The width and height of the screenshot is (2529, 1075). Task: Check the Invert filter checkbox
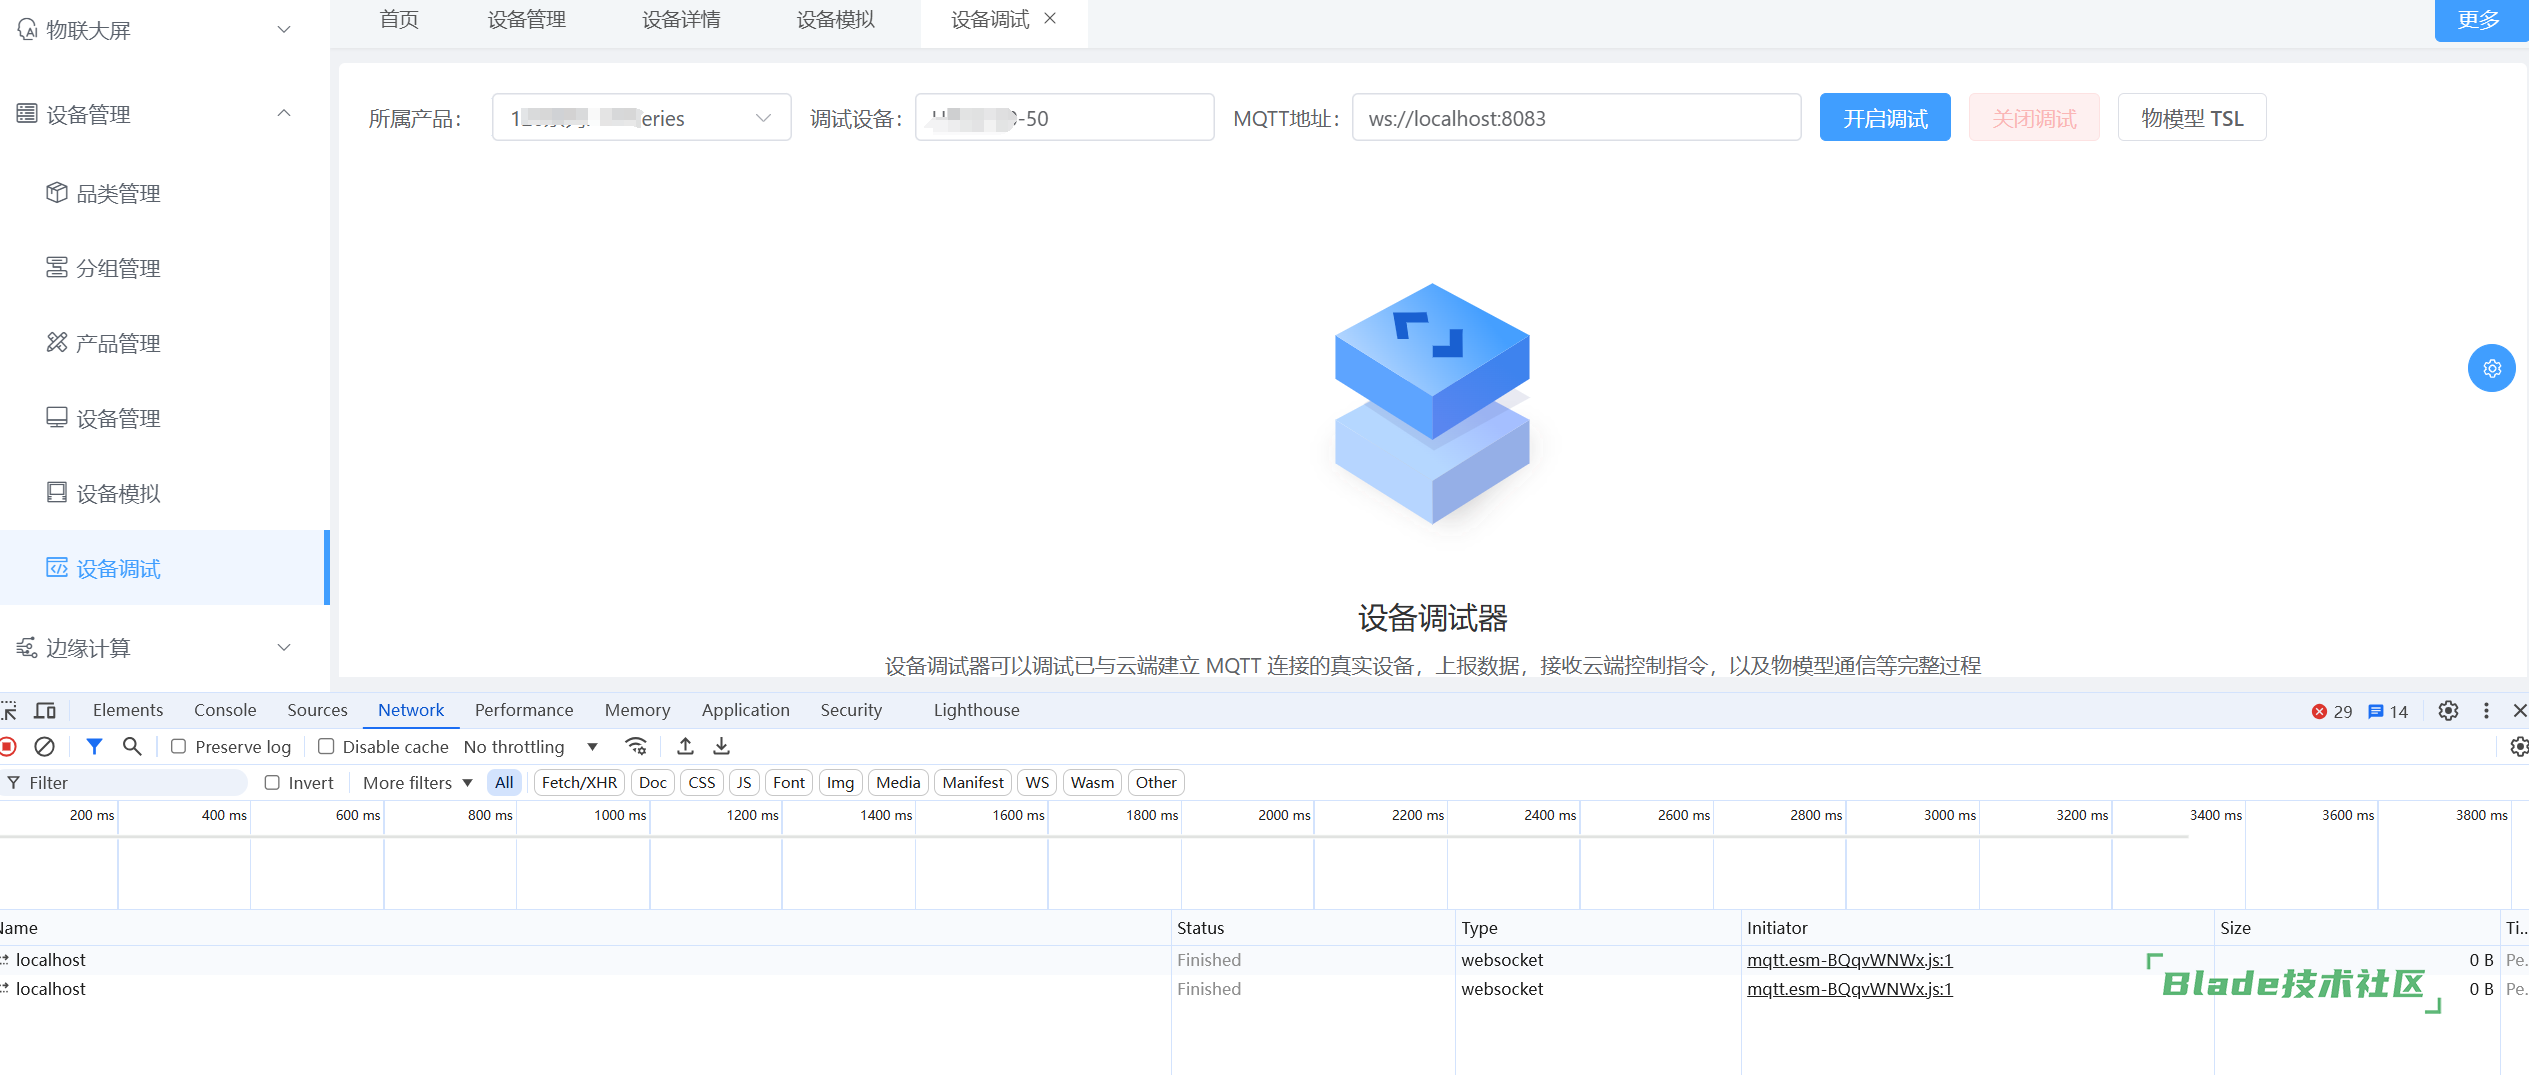(272, 782)
